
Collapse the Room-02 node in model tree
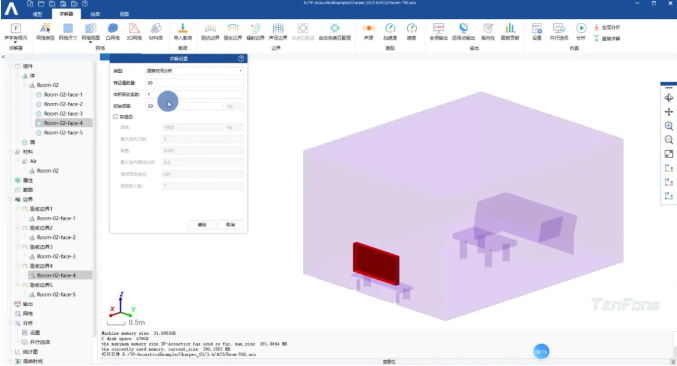[25, 85]
